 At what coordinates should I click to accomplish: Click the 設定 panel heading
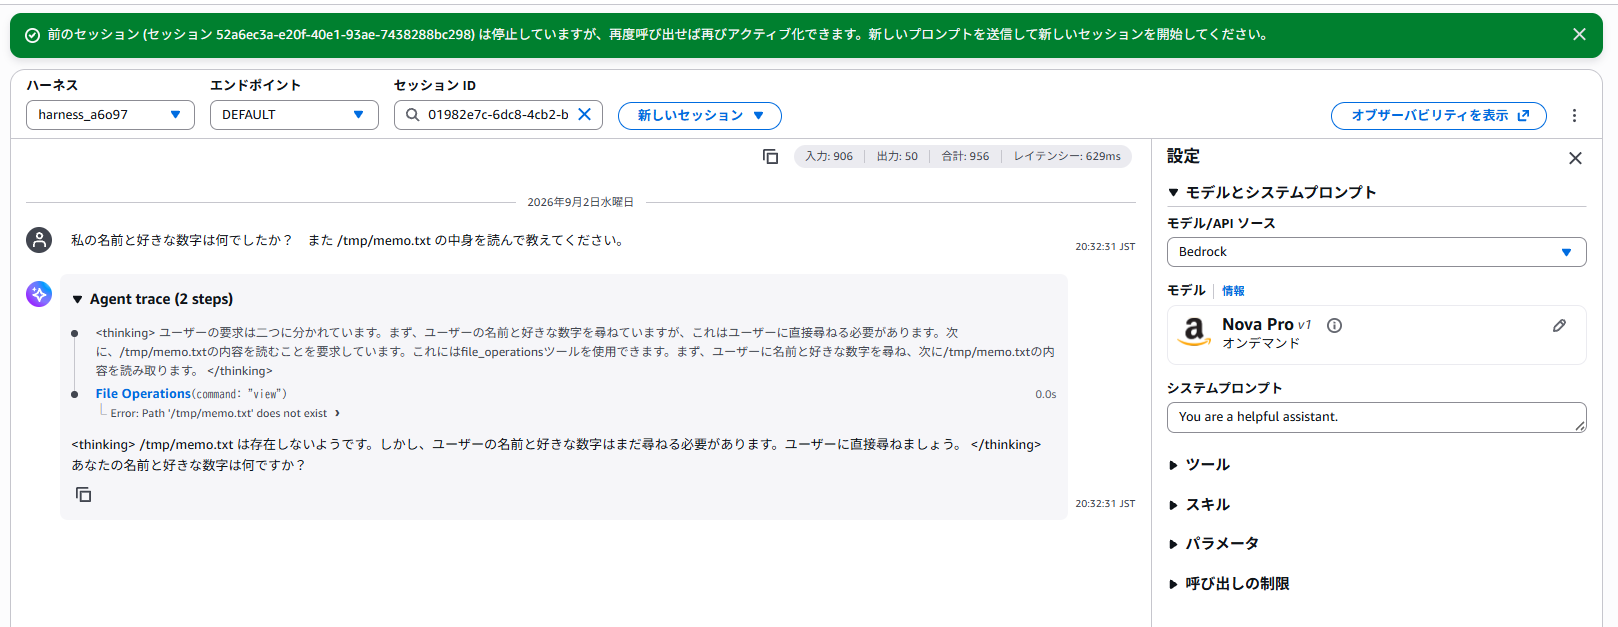[1183, 156]
